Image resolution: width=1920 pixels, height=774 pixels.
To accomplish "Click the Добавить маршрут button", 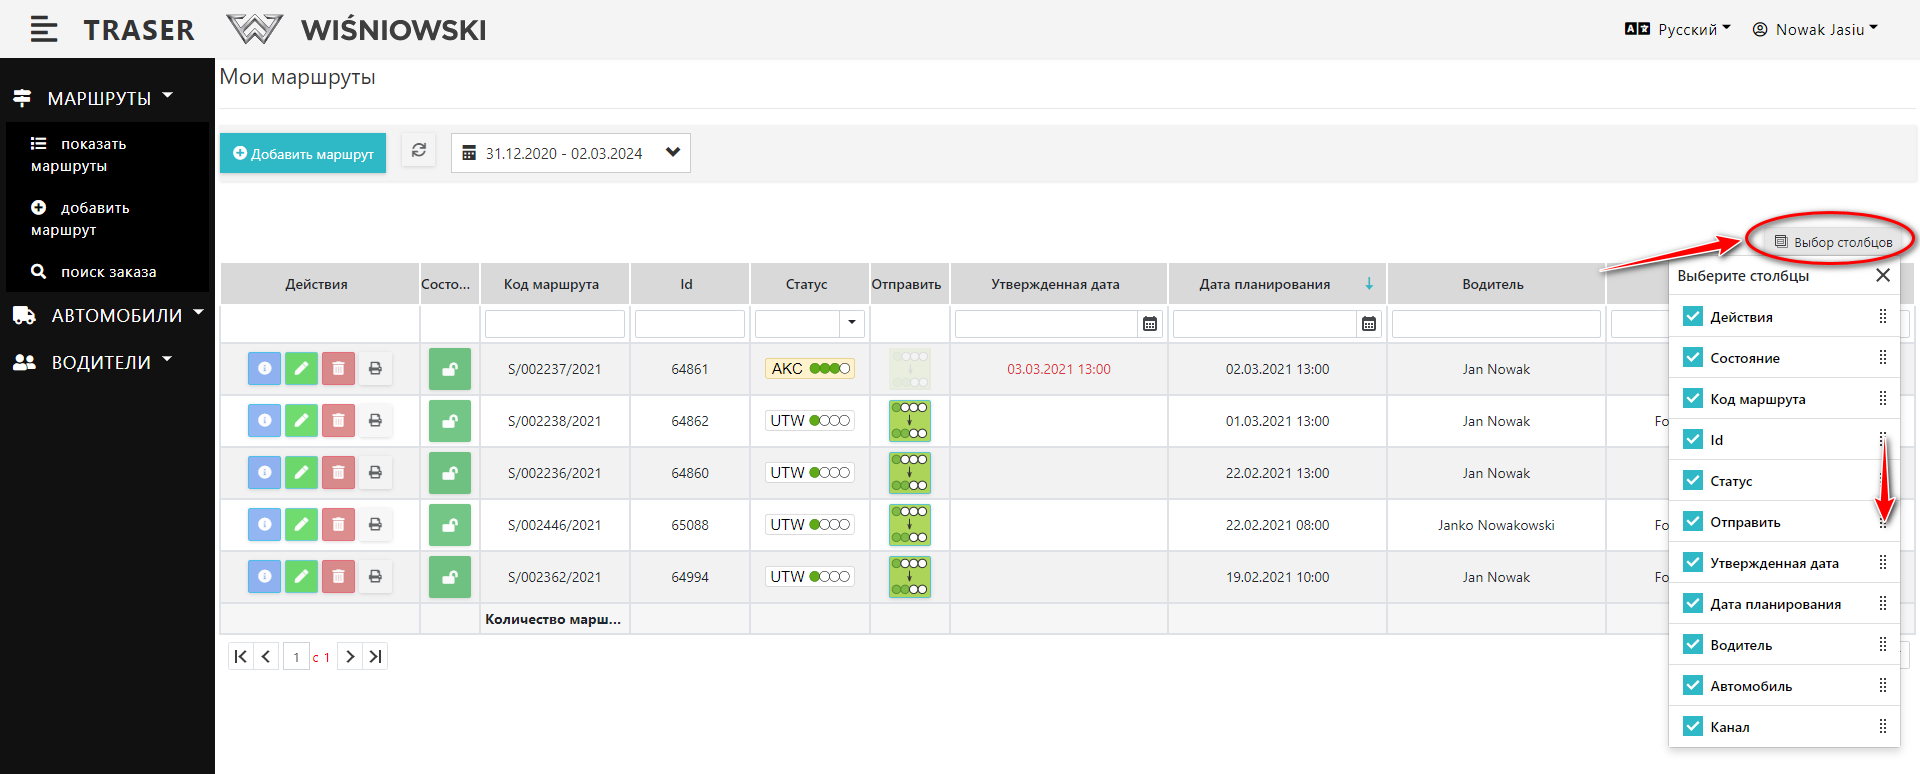I will pos(303,154).
